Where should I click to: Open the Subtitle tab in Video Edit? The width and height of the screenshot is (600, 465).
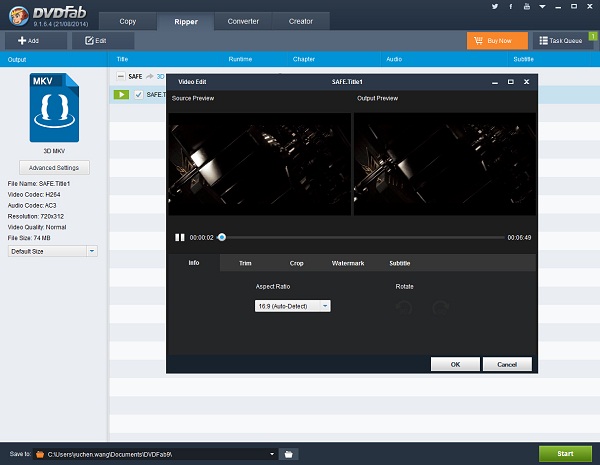[x=399, y=263]
